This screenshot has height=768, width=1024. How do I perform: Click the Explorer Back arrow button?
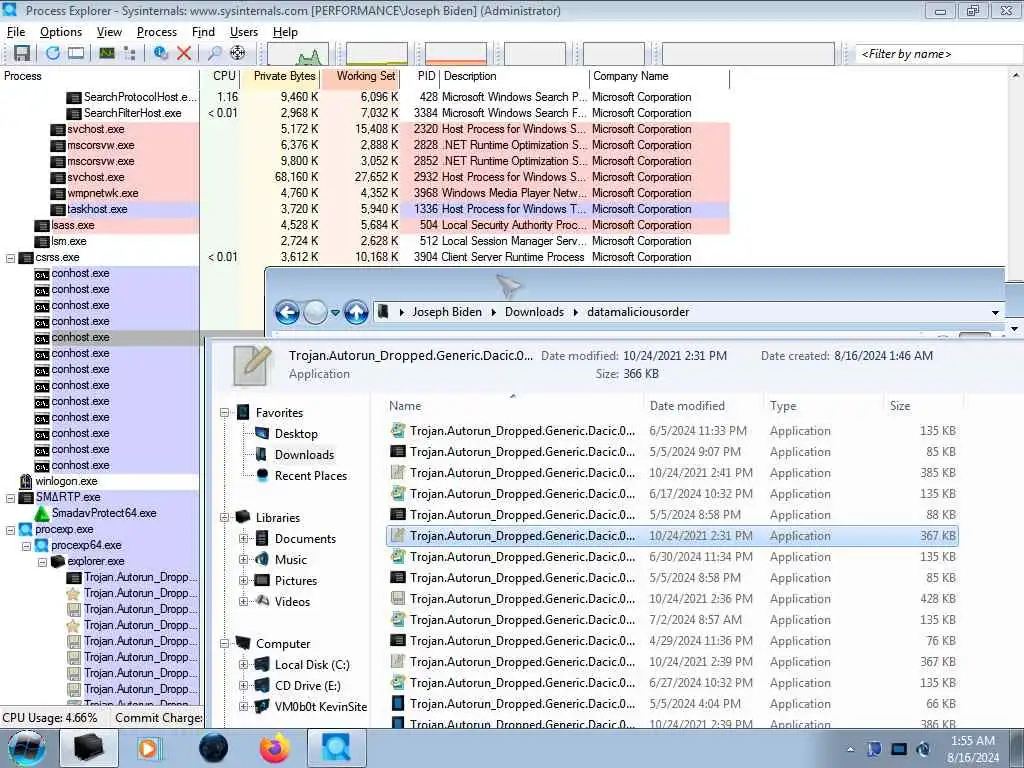(287, 313)
